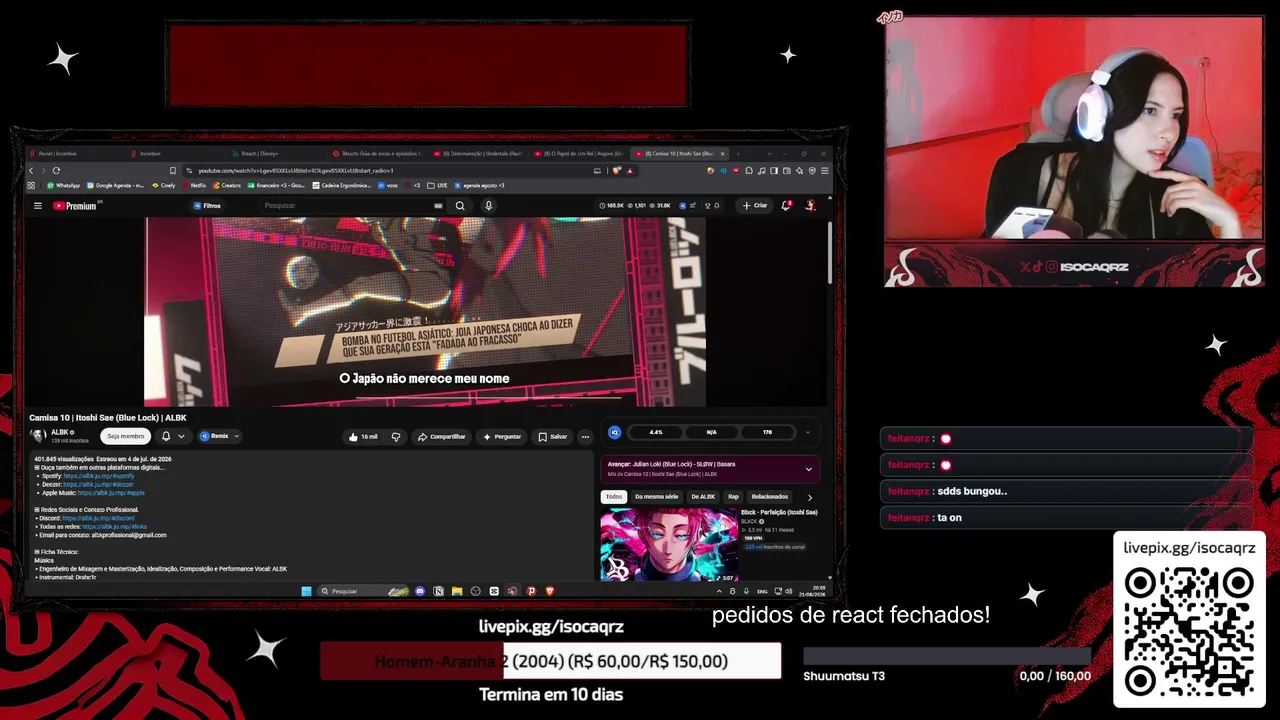Open the Discord link in description
The width and height of the screenshot is (1280, 720).
98,518
